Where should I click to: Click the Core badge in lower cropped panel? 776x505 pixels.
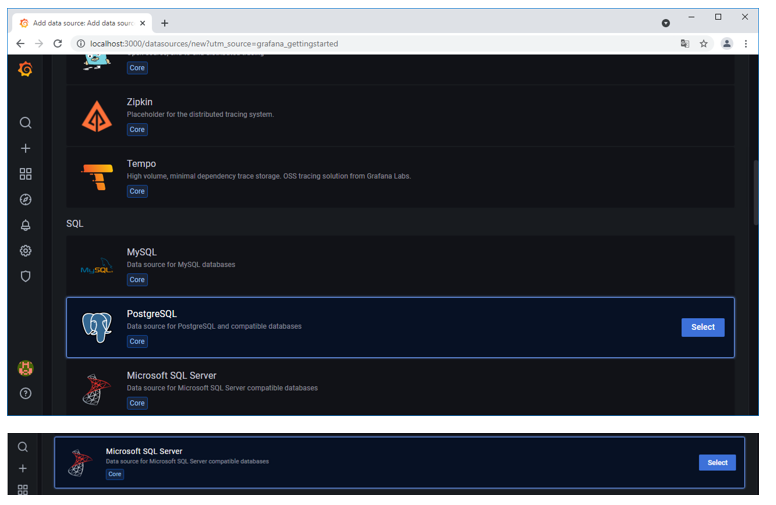point(115,474)
